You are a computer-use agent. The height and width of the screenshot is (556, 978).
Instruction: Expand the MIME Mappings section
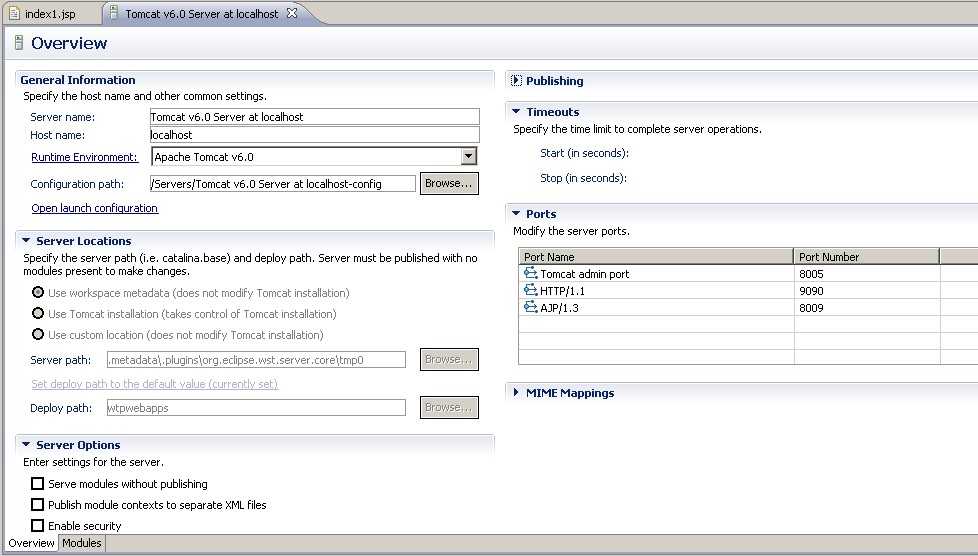coord(516,393)
